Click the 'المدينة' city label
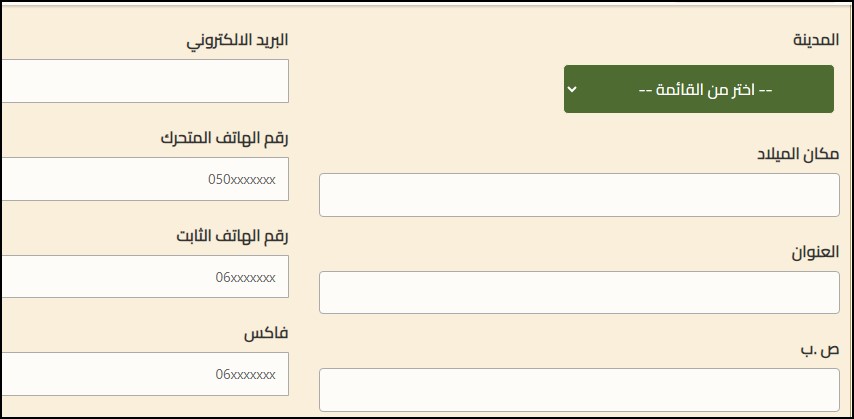Screen dimensions: 854x419 pos(814,40)
